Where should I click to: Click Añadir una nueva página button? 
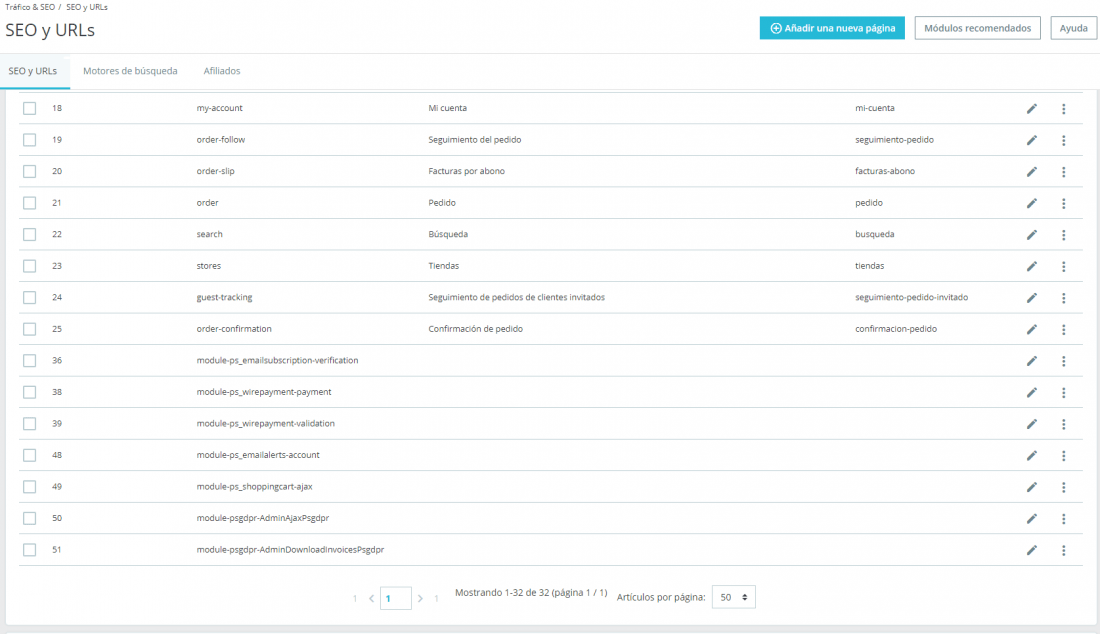tap(832, 28)
